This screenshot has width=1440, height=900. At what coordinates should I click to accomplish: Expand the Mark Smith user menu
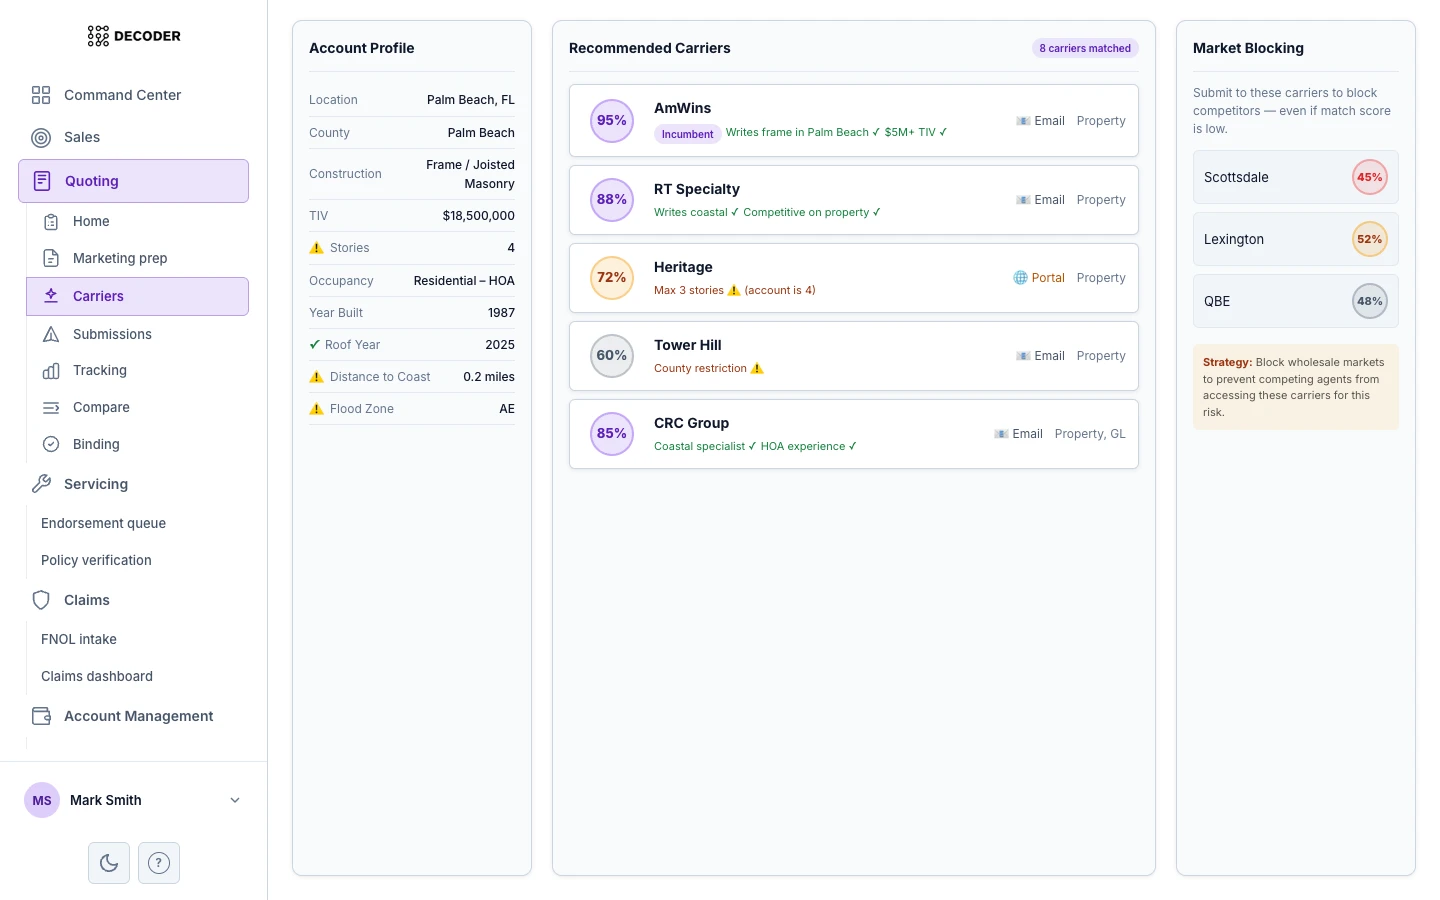[235, 800]
